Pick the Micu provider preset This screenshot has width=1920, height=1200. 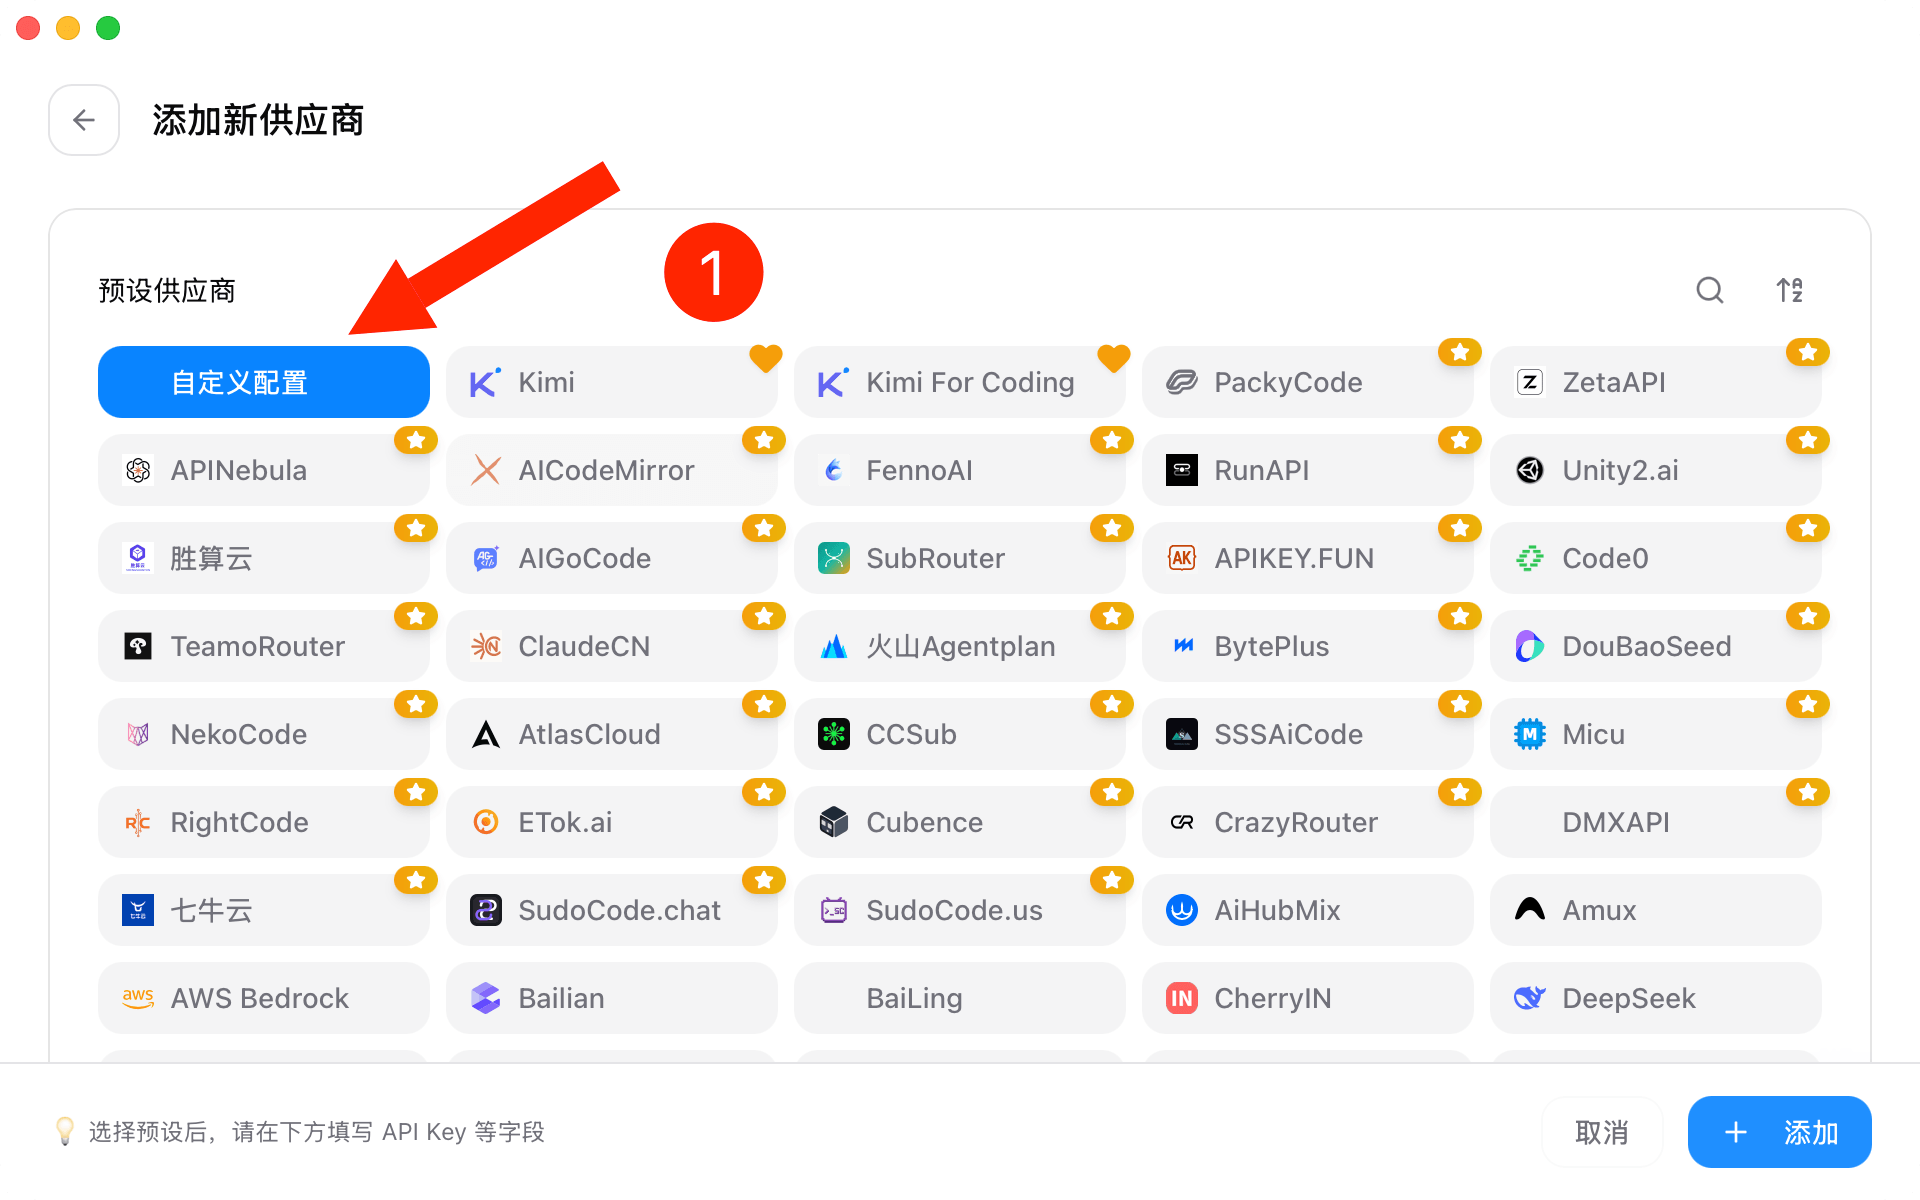[x=1655, y=734]
